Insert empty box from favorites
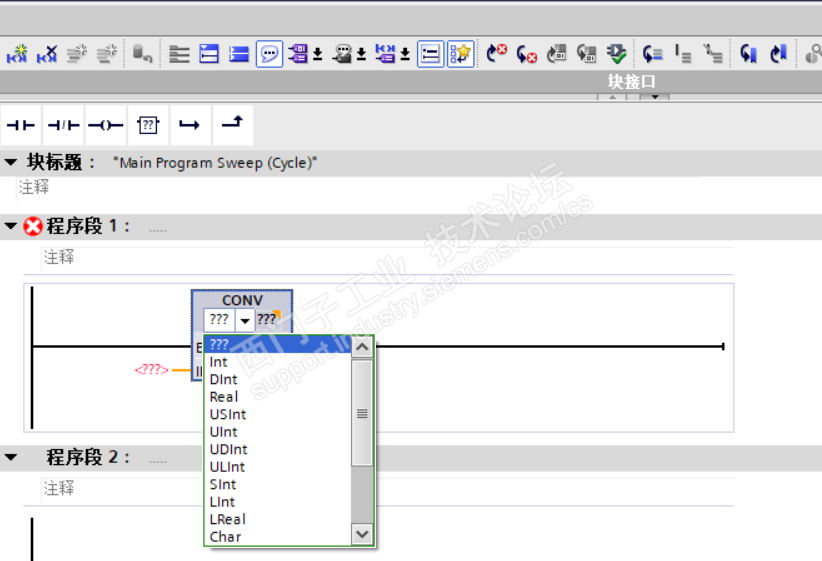 148,125
